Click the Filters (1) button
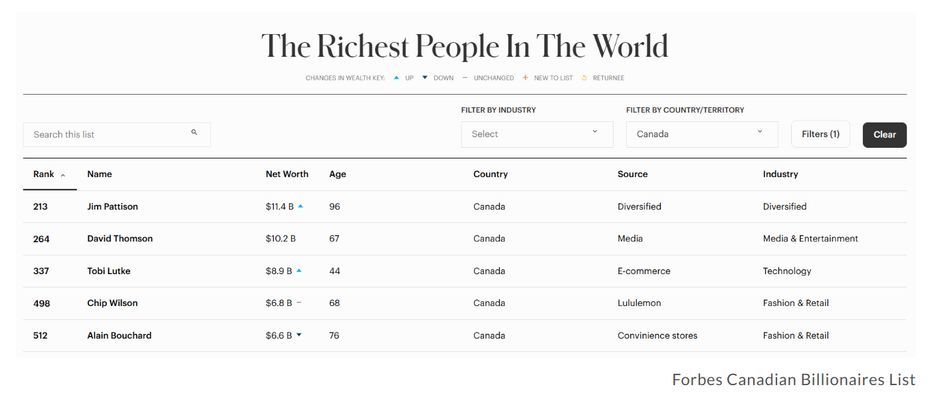This screenshot has width=938, height=396. click(x=820, y=134)
